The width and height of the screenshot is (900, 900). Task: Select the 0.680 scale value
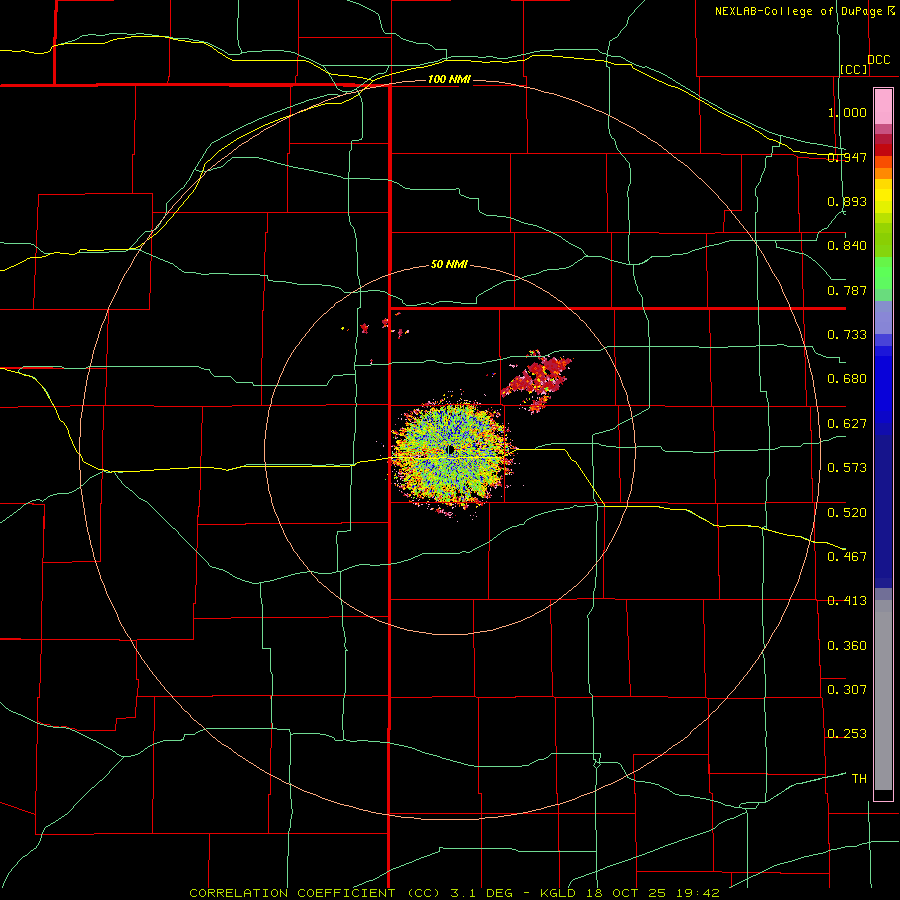pos(847,379)
